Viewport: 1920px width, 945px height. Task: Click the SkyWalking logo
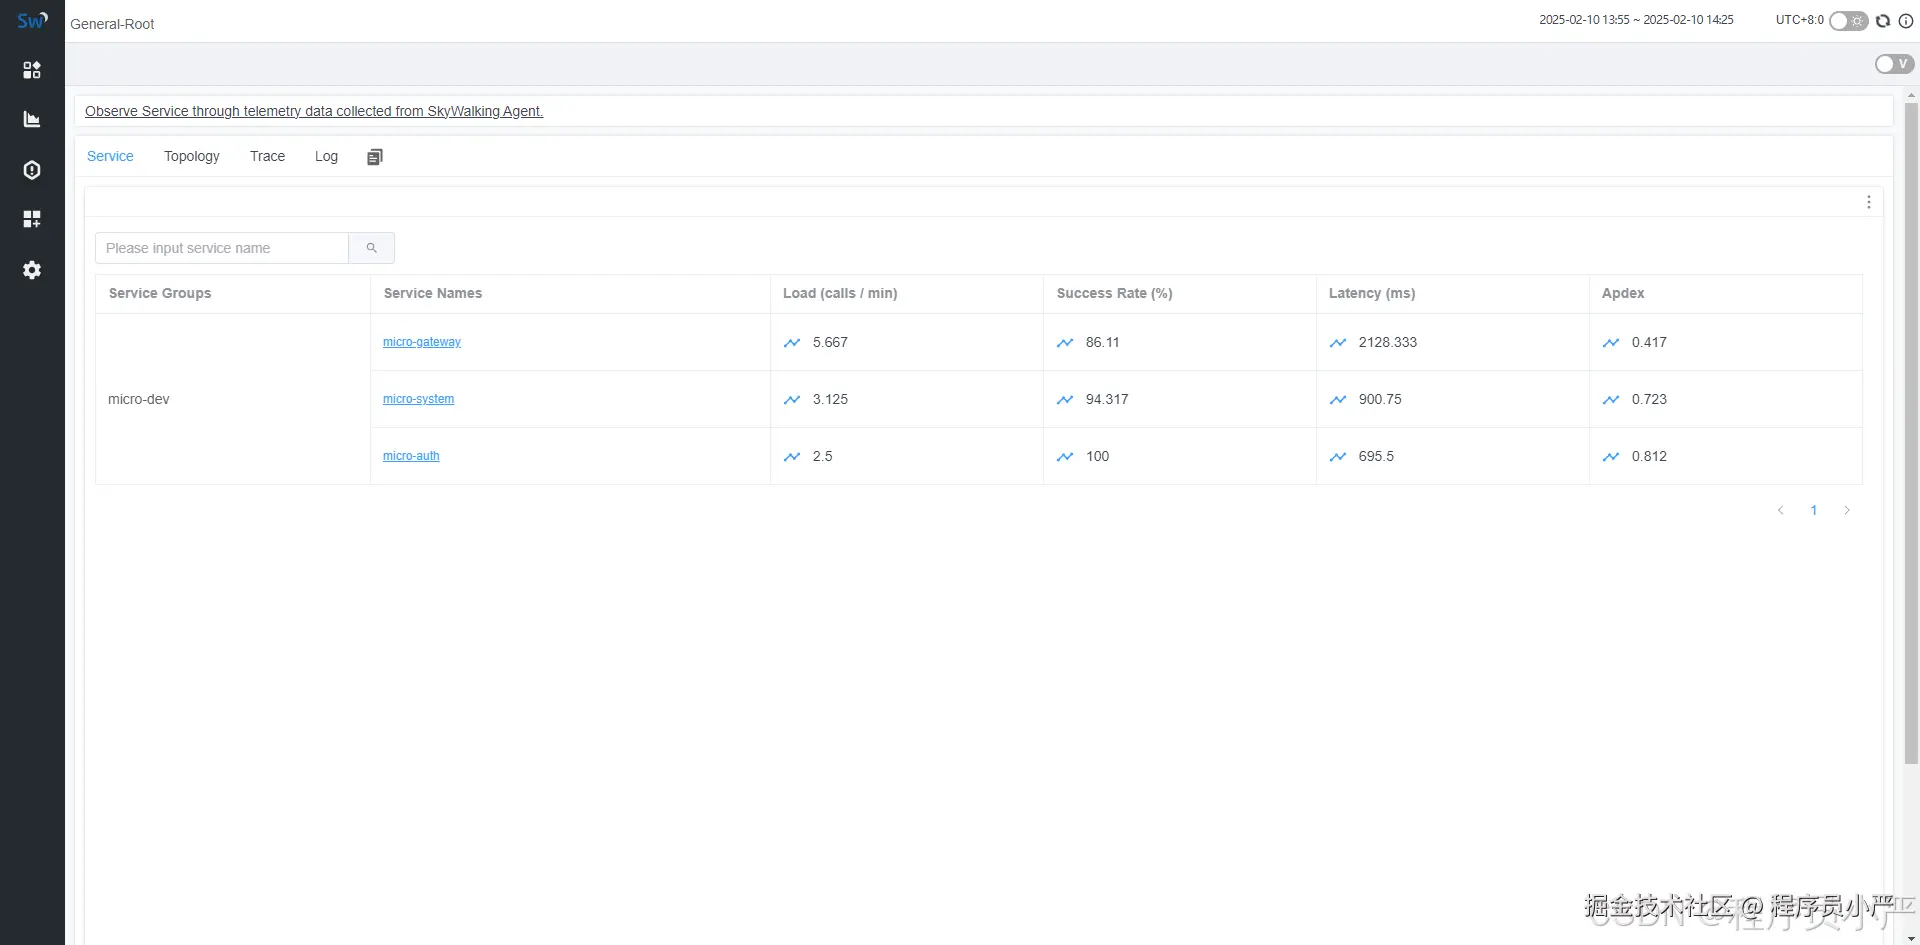32,20
